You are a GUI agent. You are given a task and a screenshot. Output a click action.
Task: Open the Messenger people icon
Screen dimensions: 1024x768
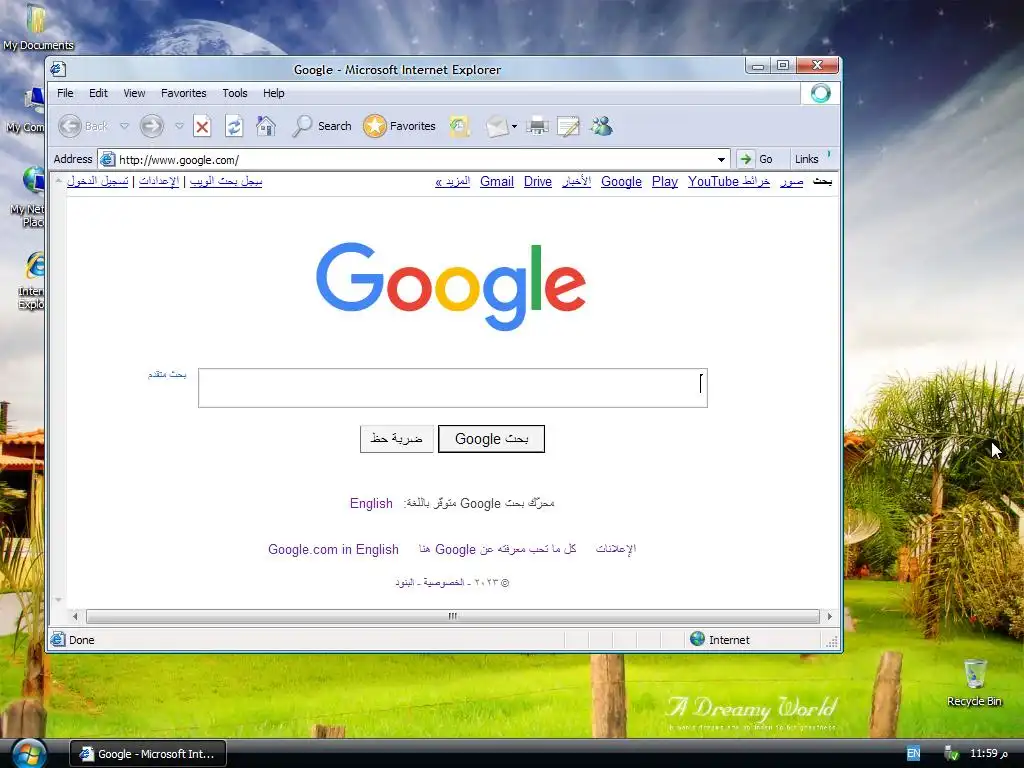pyautogui.click(x=601, y=126)
